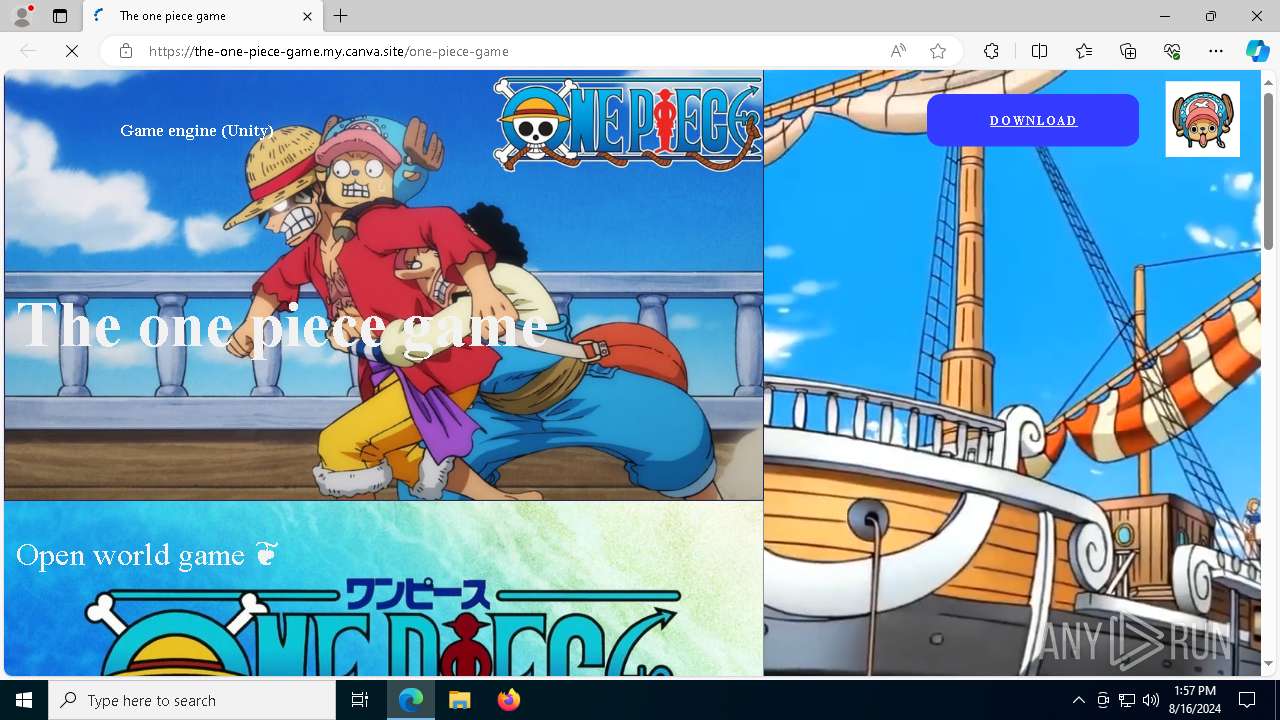Launch Firefox from taskbar
This screenshot has height=720, width=1280.
coord(508,700)
